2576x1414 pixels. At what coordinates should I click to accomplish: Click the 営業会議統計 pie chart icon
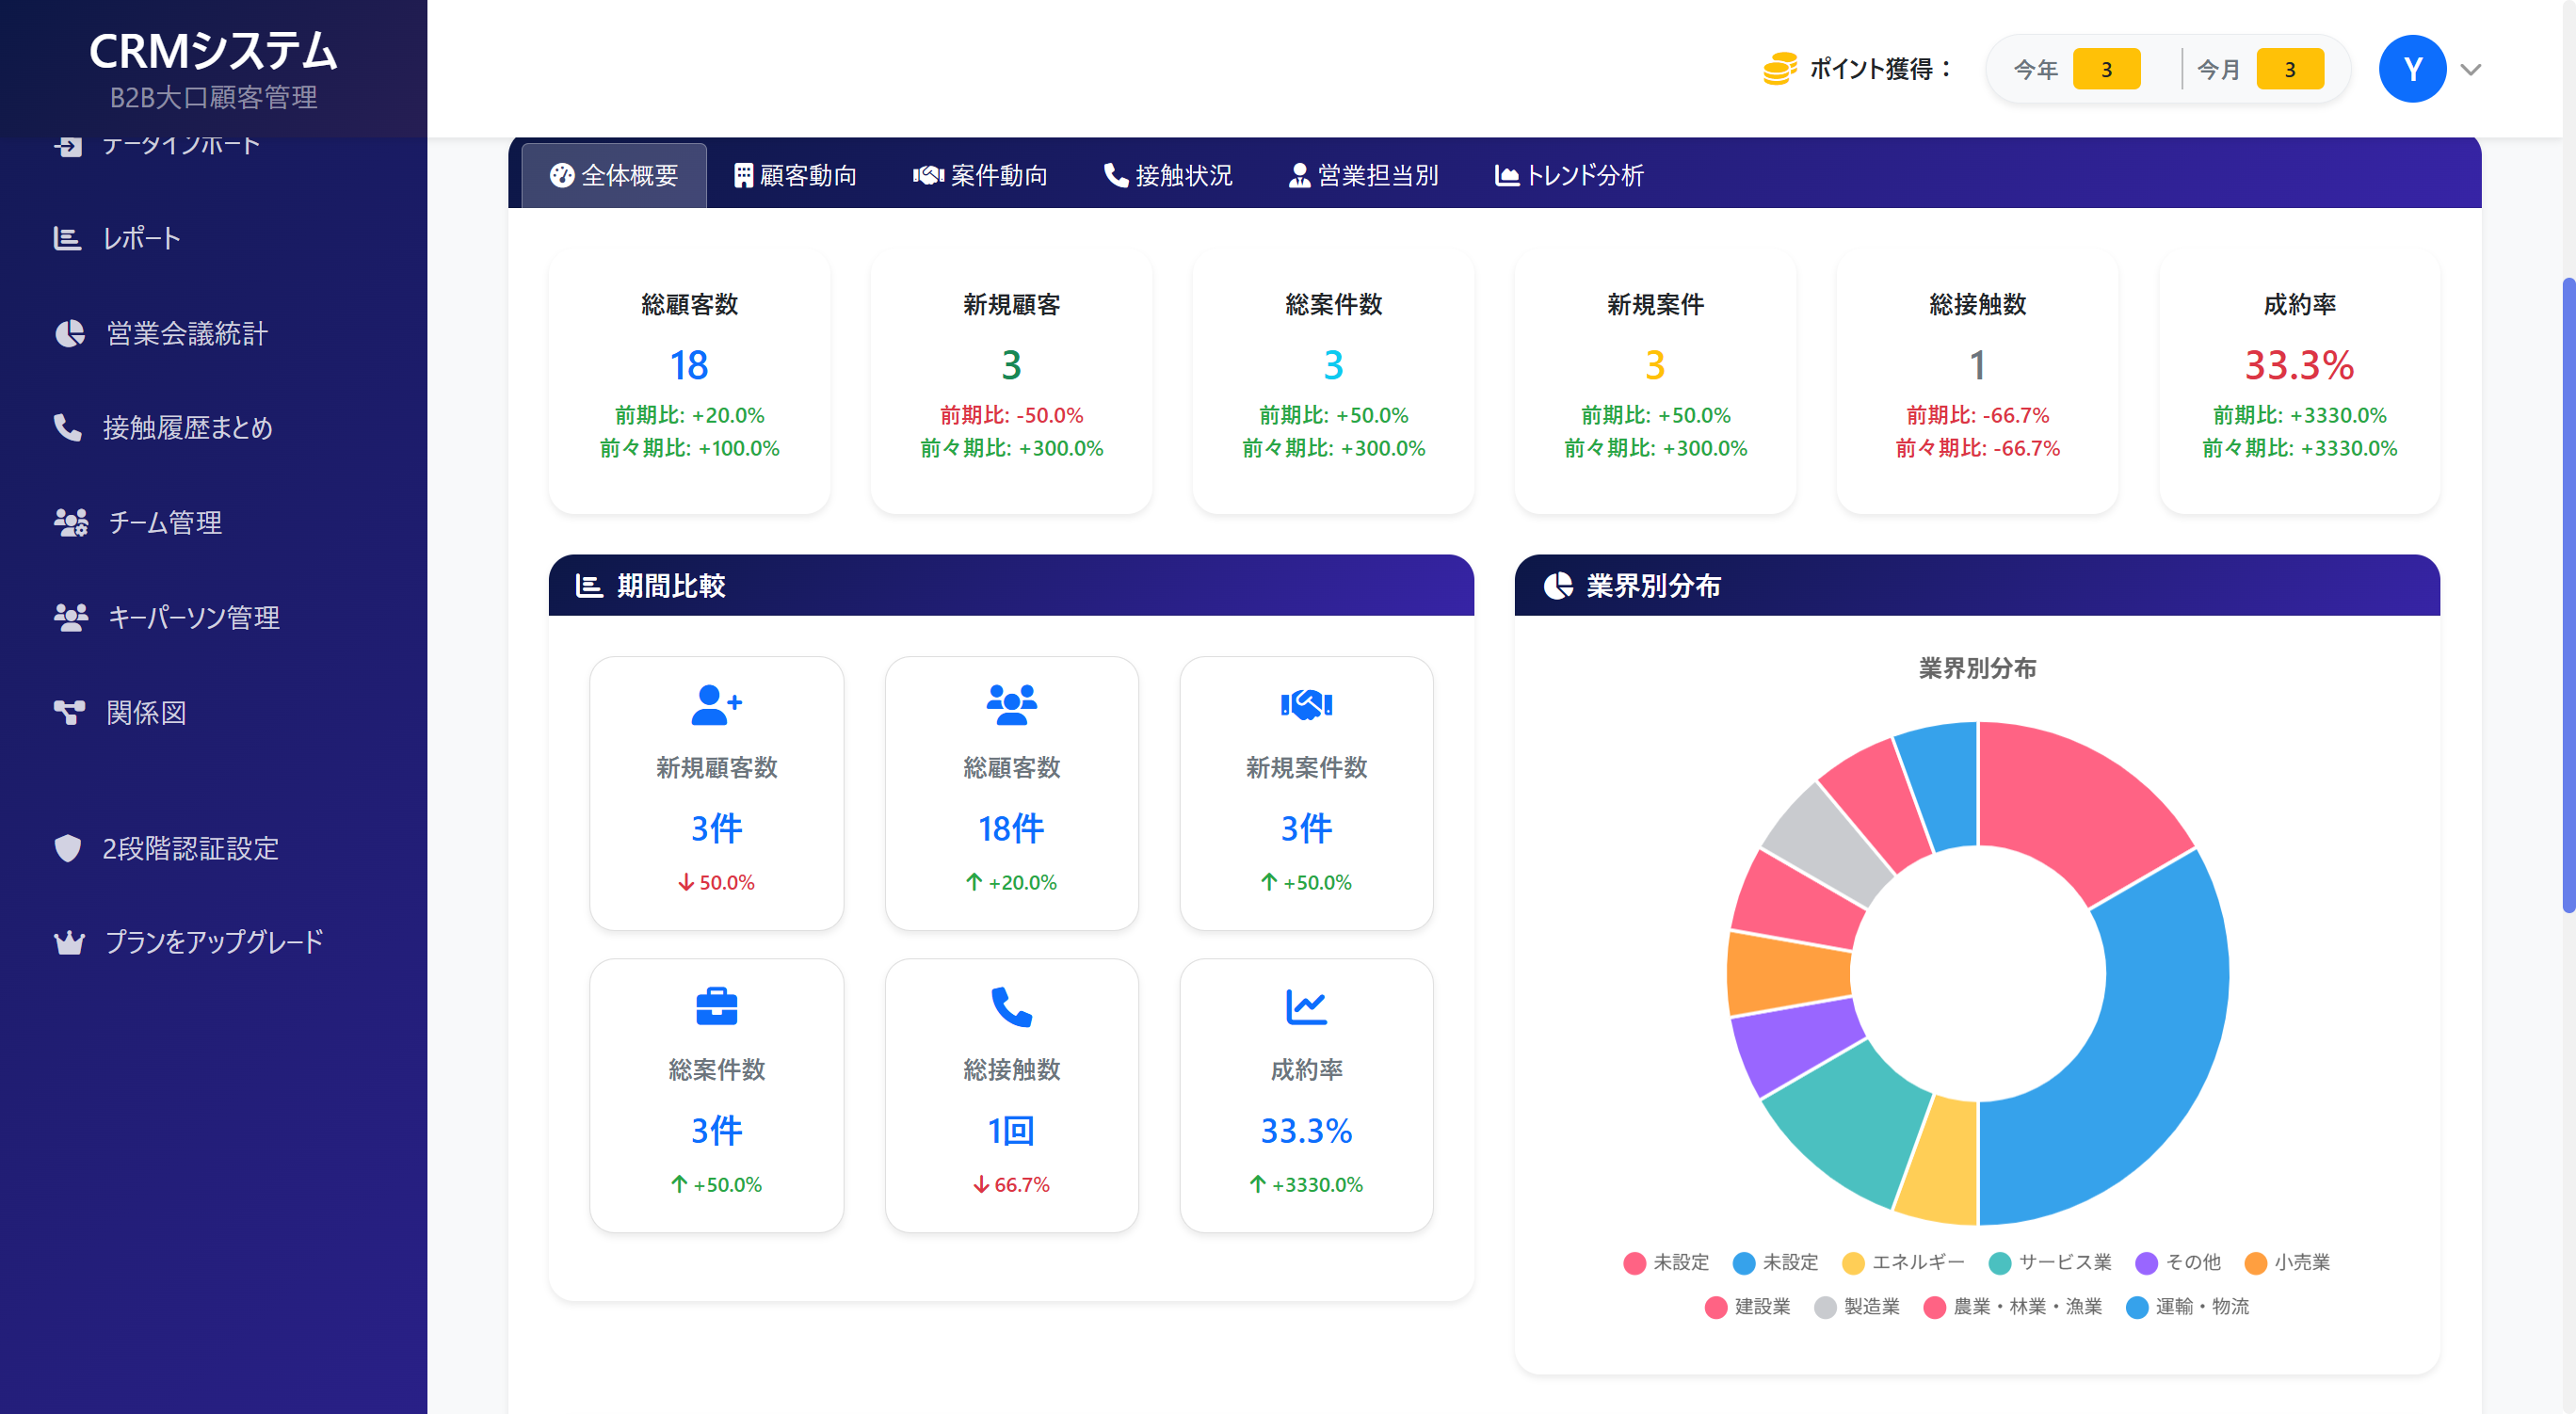point(69,333)
